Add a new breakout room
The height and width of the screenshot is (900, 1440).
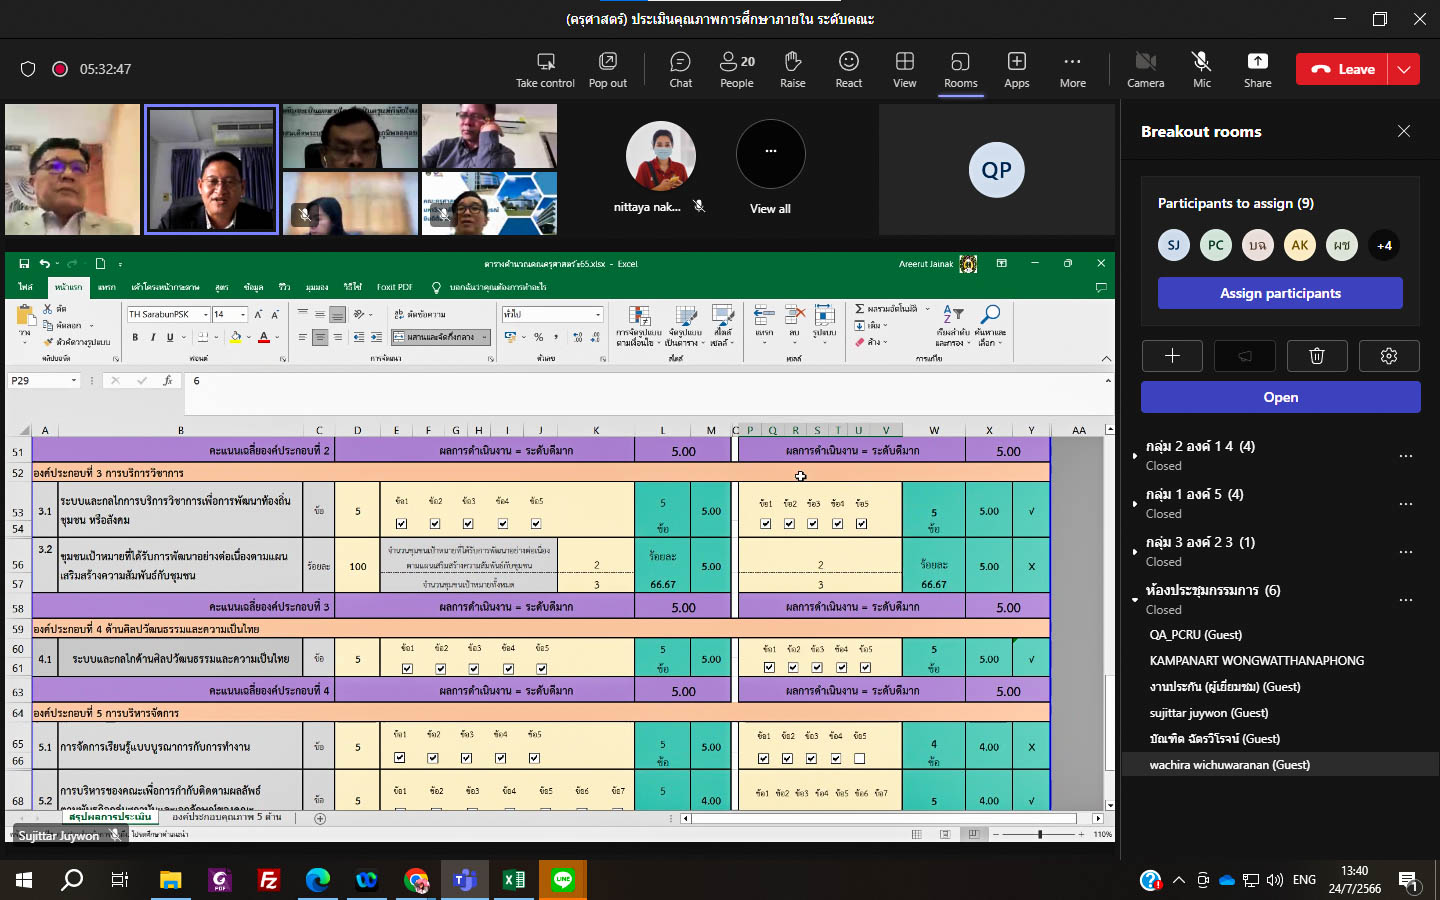[1172, 356]
